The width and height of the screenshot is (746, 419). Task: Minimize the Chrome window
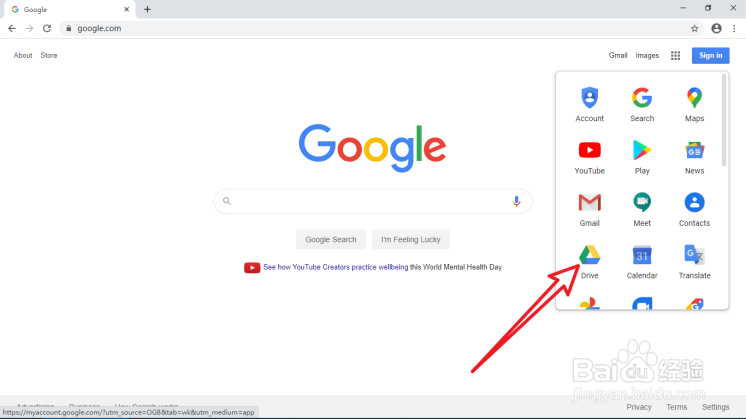[x=683, y=8]
